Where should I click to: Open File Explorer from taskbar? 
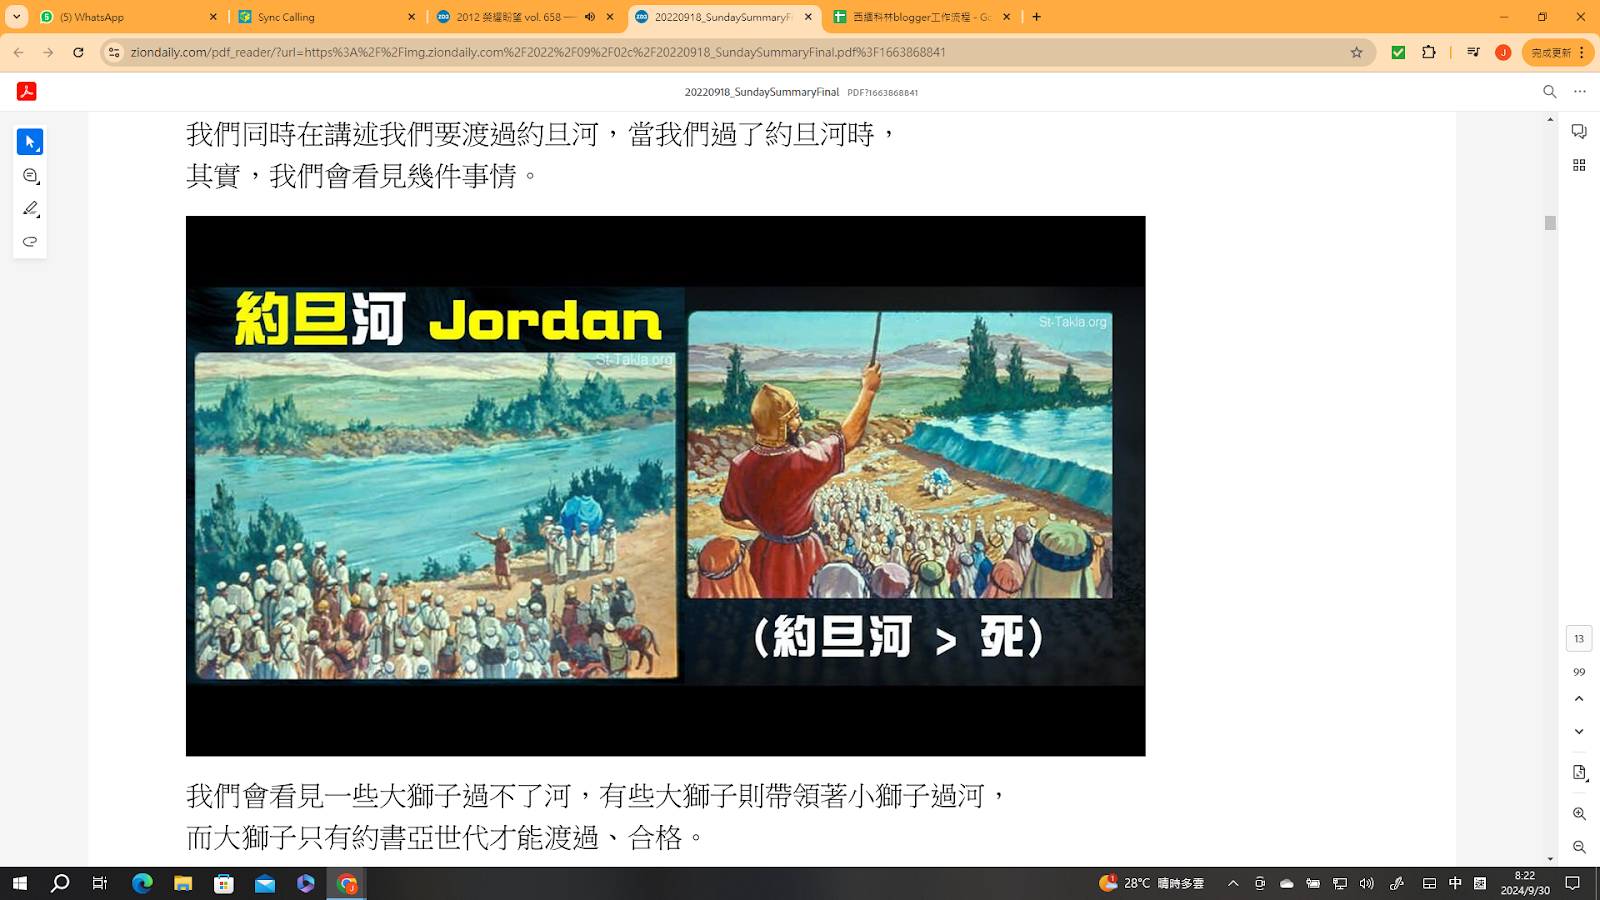(x=183, y=883)
